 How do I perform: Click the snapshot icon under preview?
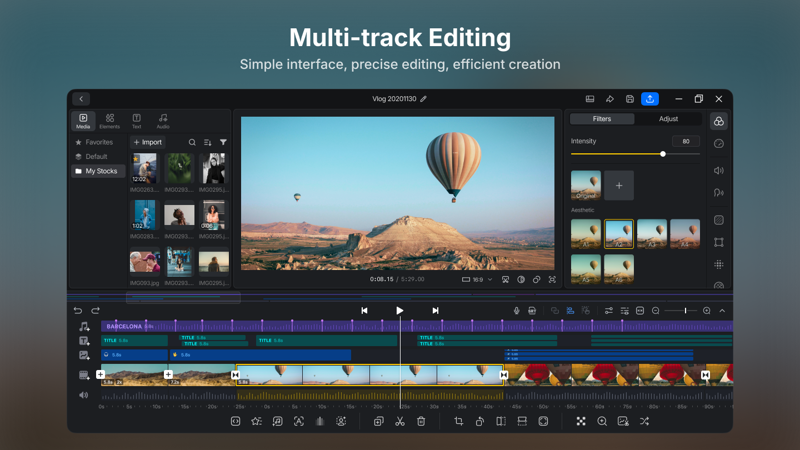tap(505, 280)
